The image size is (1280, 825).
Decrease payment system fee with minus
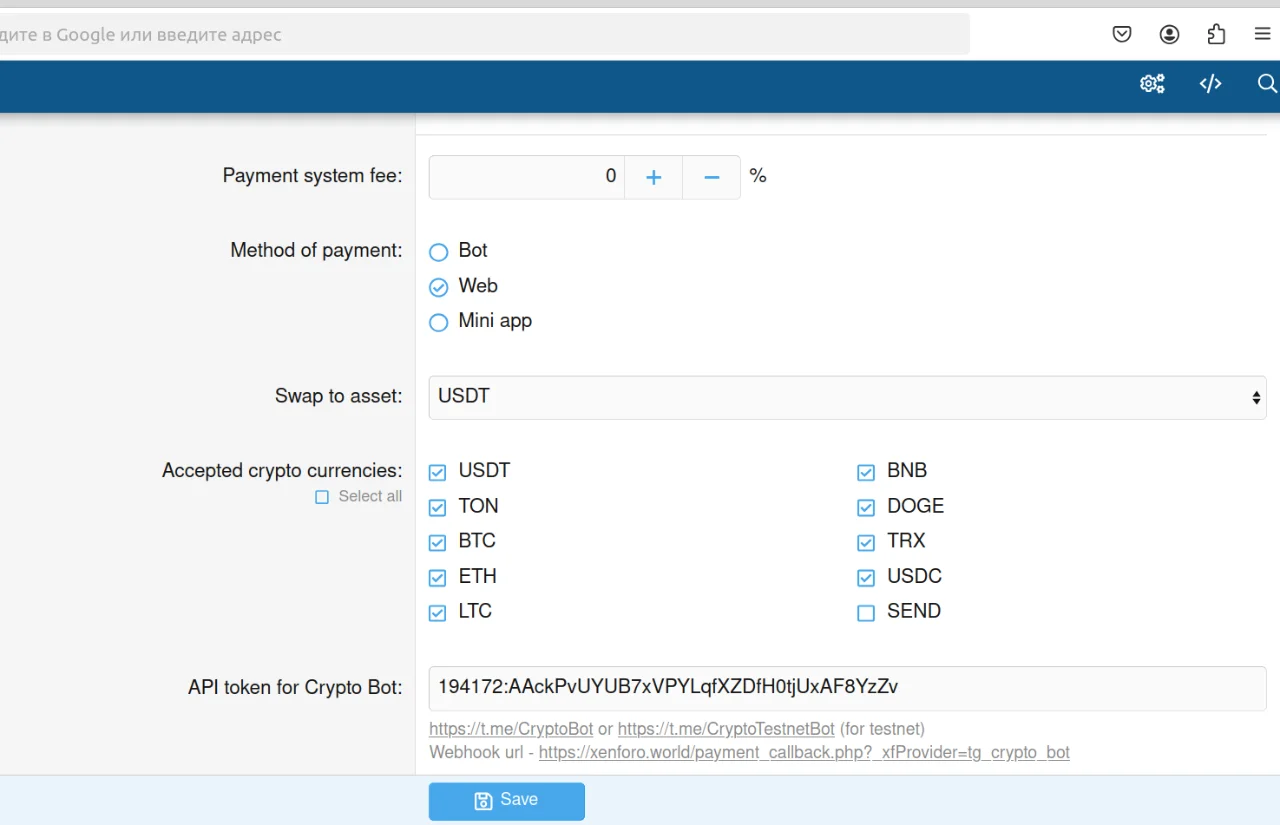pos(711,177)
